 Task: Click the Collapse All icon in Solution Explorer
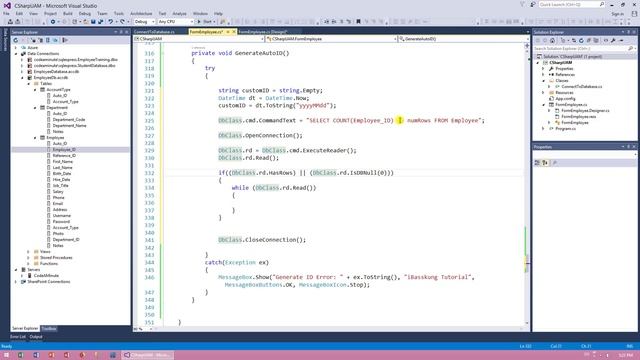pyautogui.click(x=589, y=40)
